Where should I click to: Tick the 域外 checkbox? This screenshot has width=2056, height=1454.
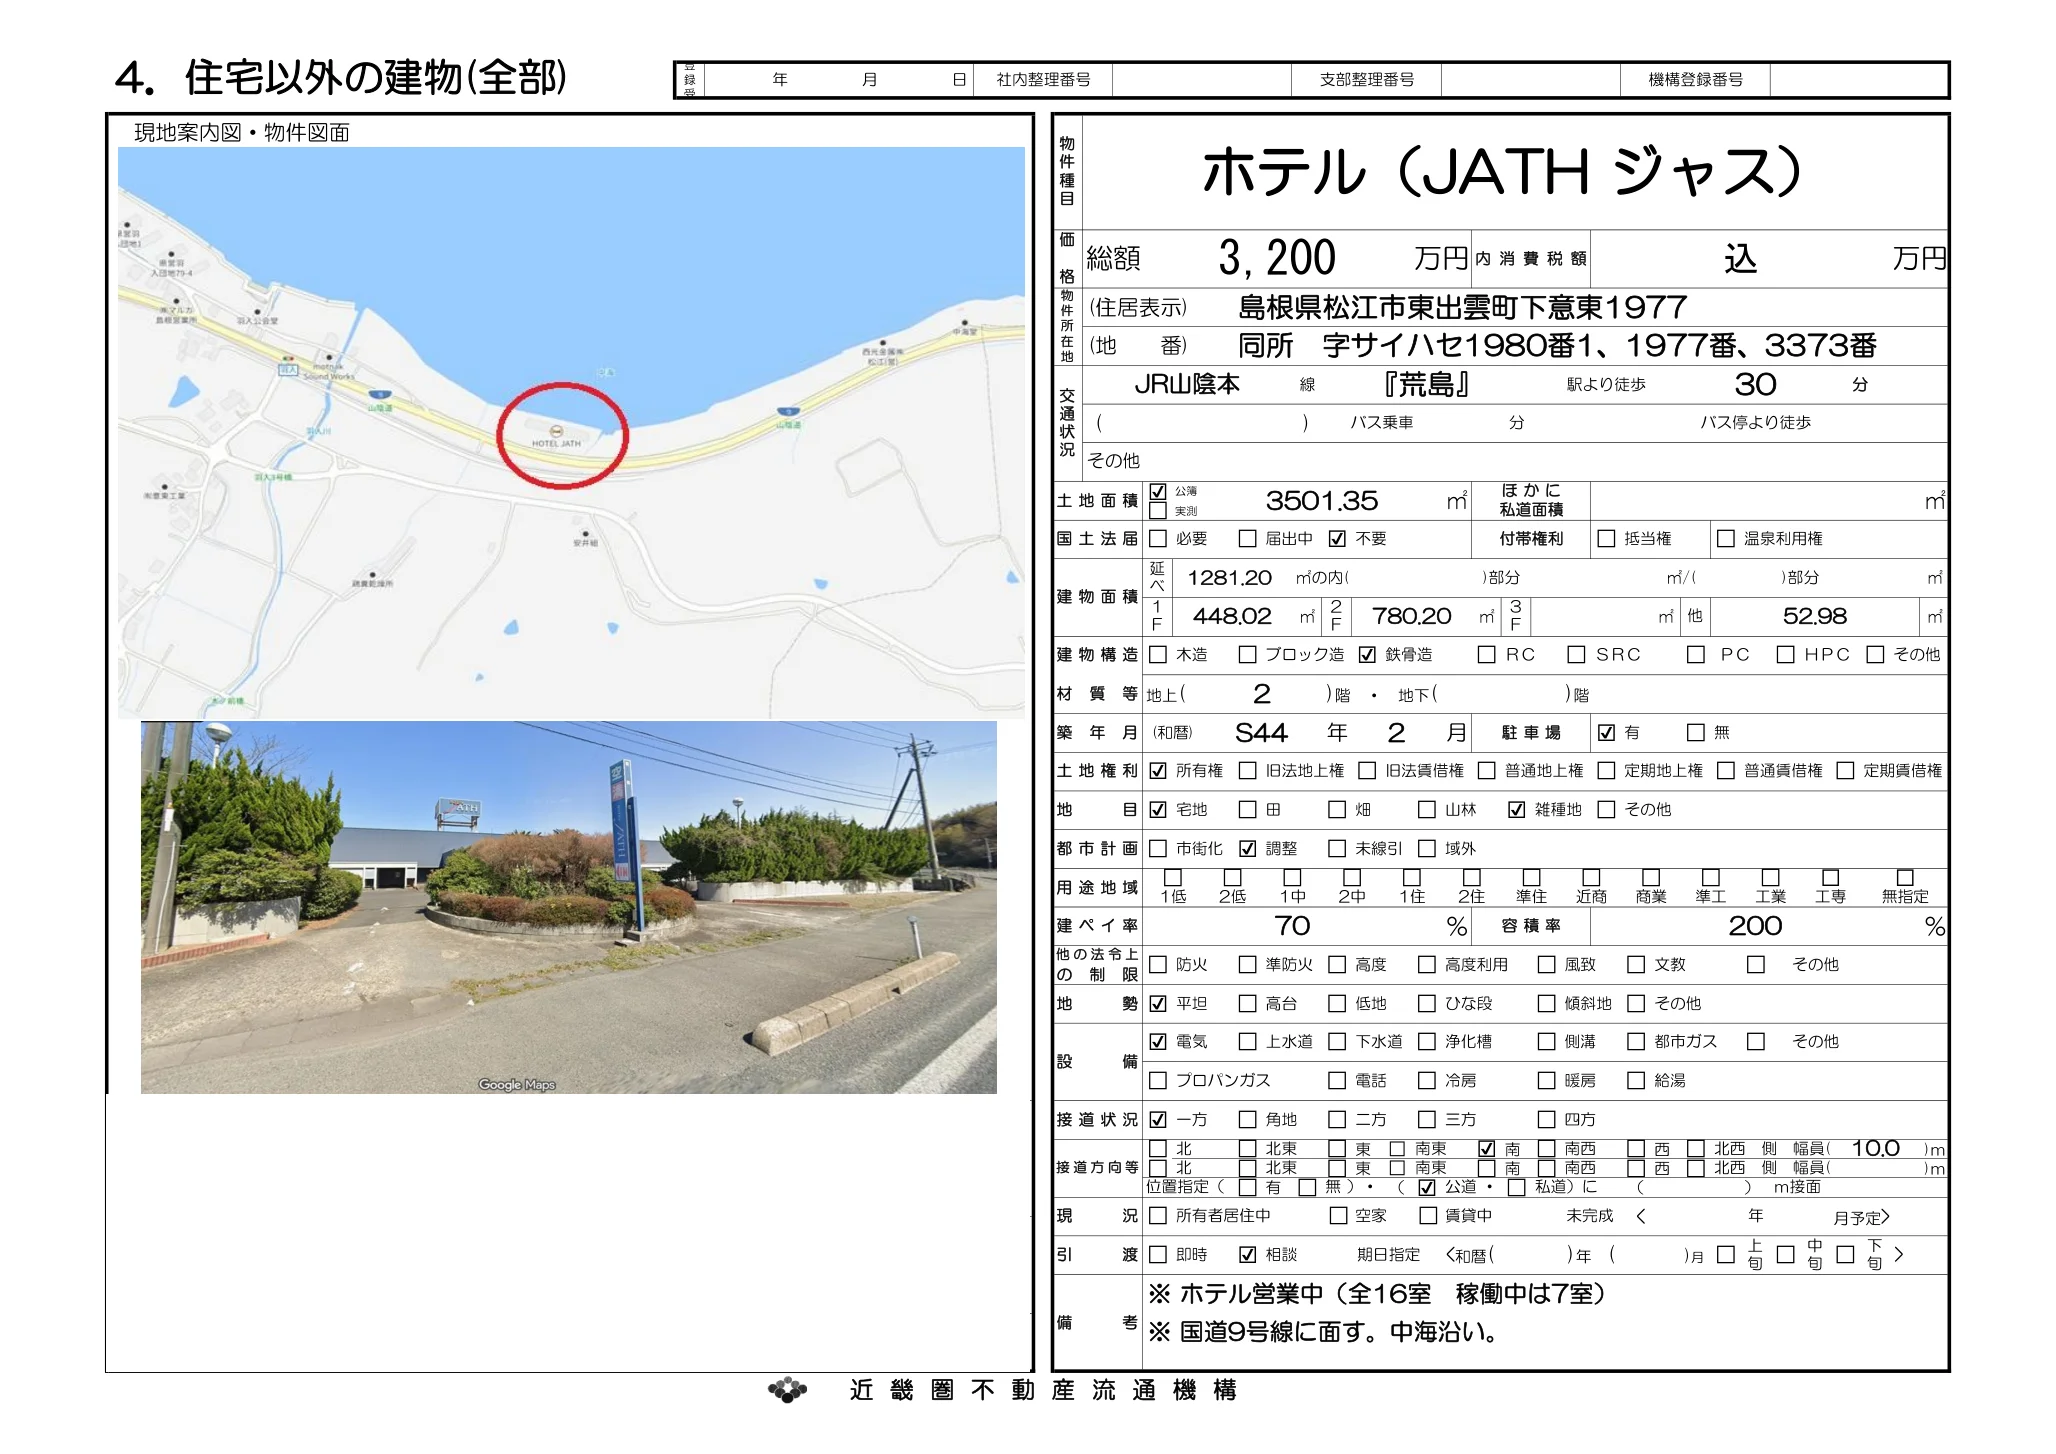coord(1427,849)
